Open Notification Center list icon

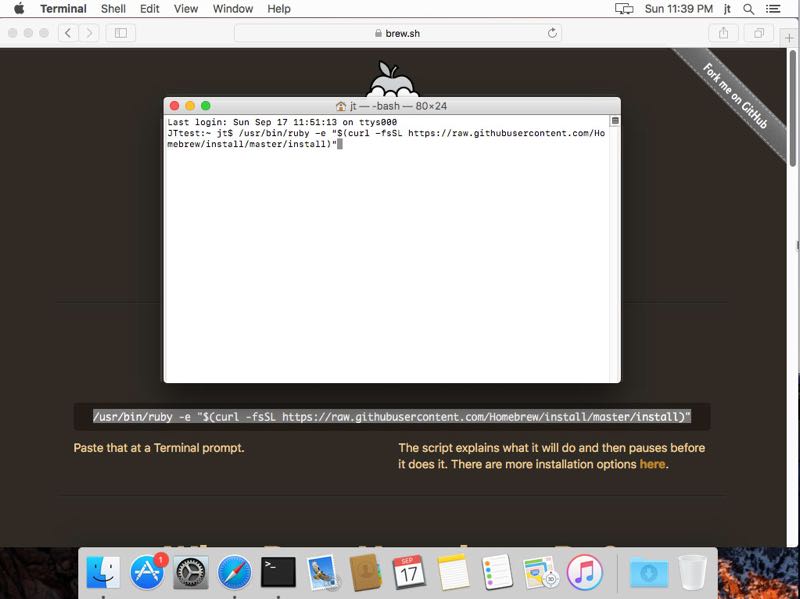[773, 9]
